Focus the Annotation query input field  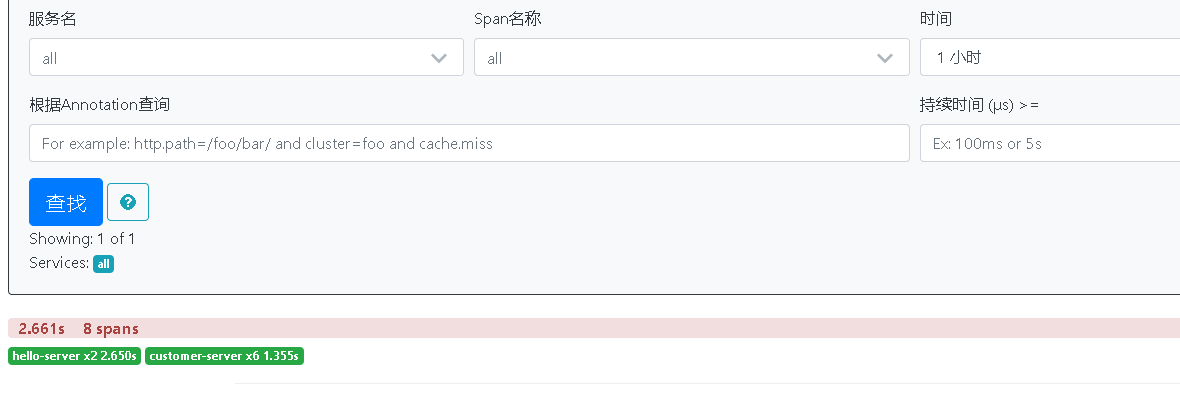click(469, 143)
